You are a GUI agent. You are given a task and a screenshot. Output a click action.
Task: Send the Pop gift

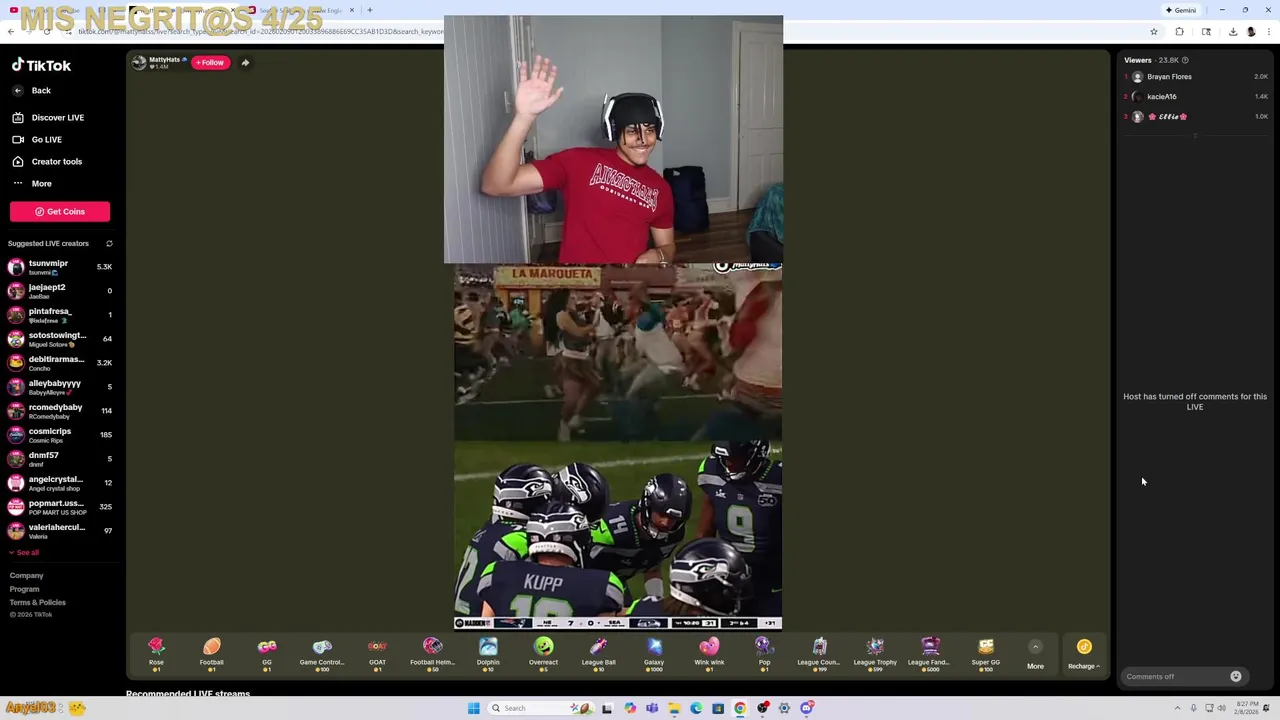[x=764, y=654]
